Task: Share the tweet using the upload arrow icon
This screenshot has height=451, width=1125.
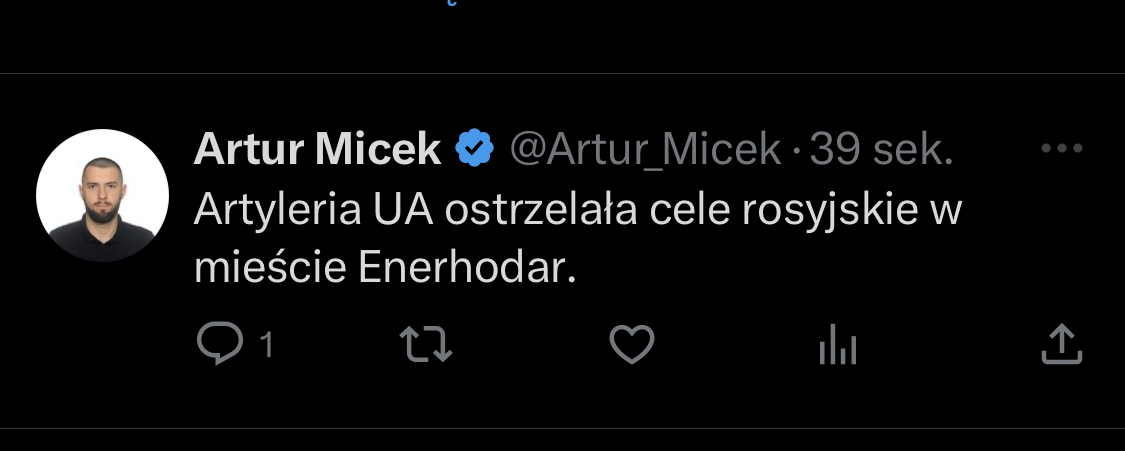Action: pos(1062,345)
